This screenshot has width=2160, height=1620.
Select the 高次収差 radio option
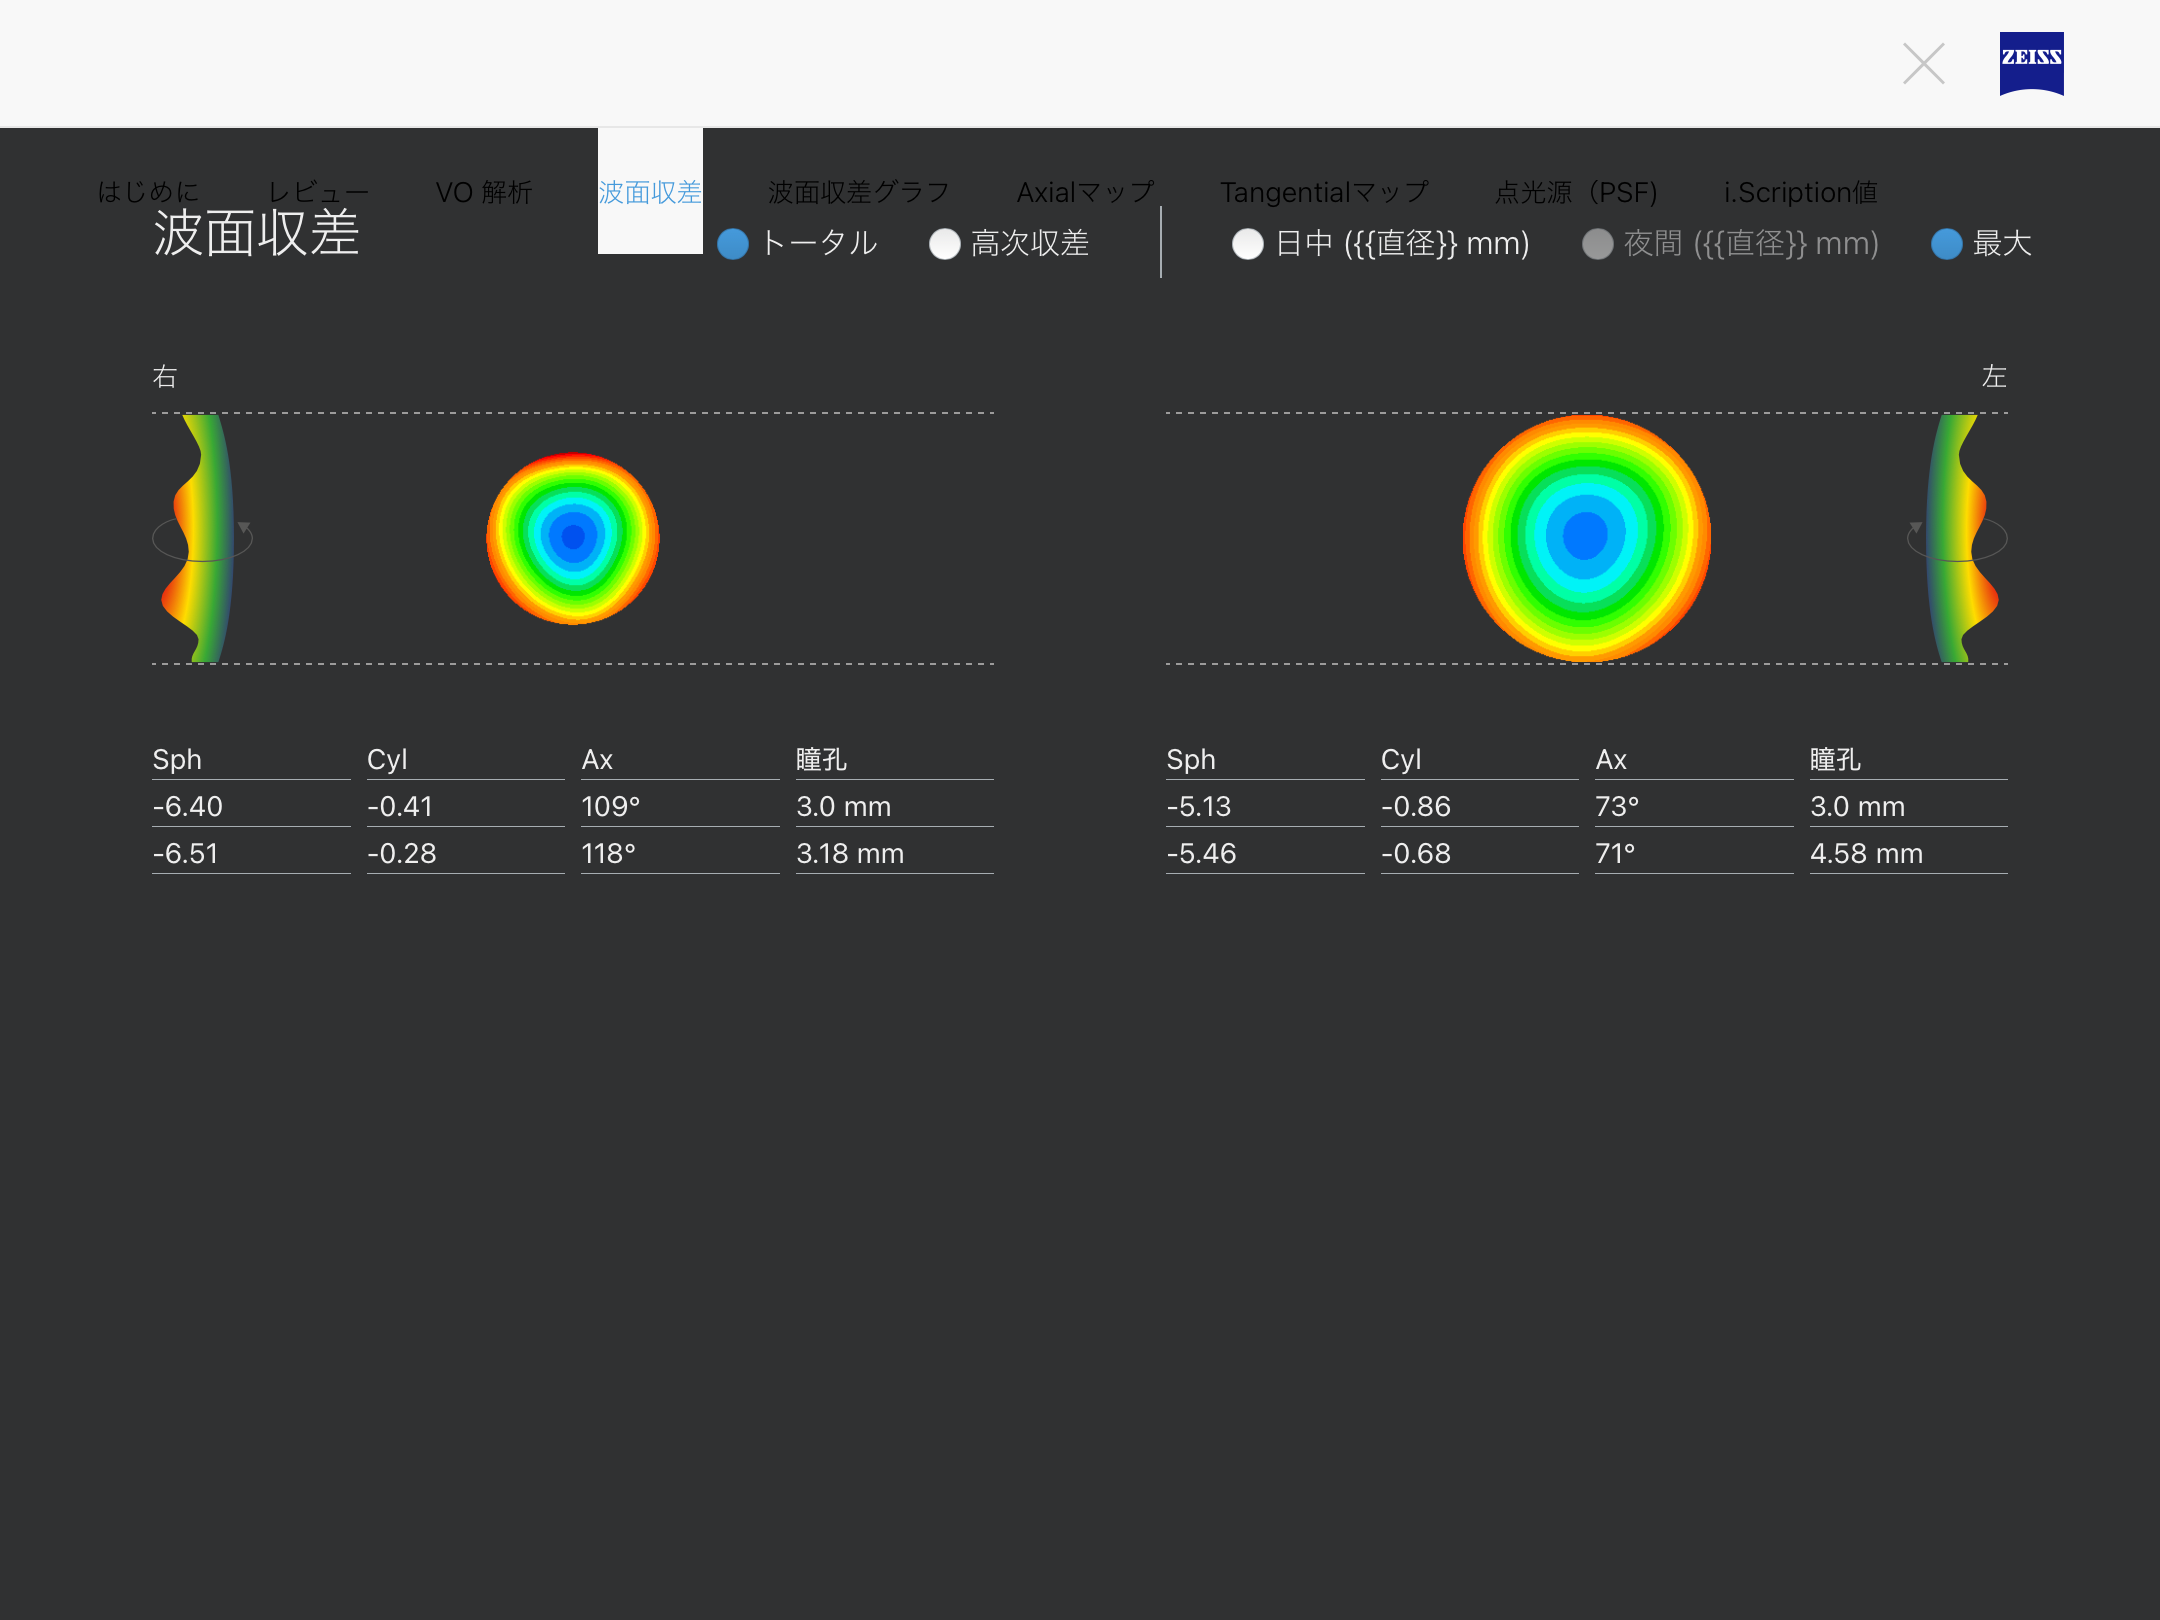tap(945, 244)
